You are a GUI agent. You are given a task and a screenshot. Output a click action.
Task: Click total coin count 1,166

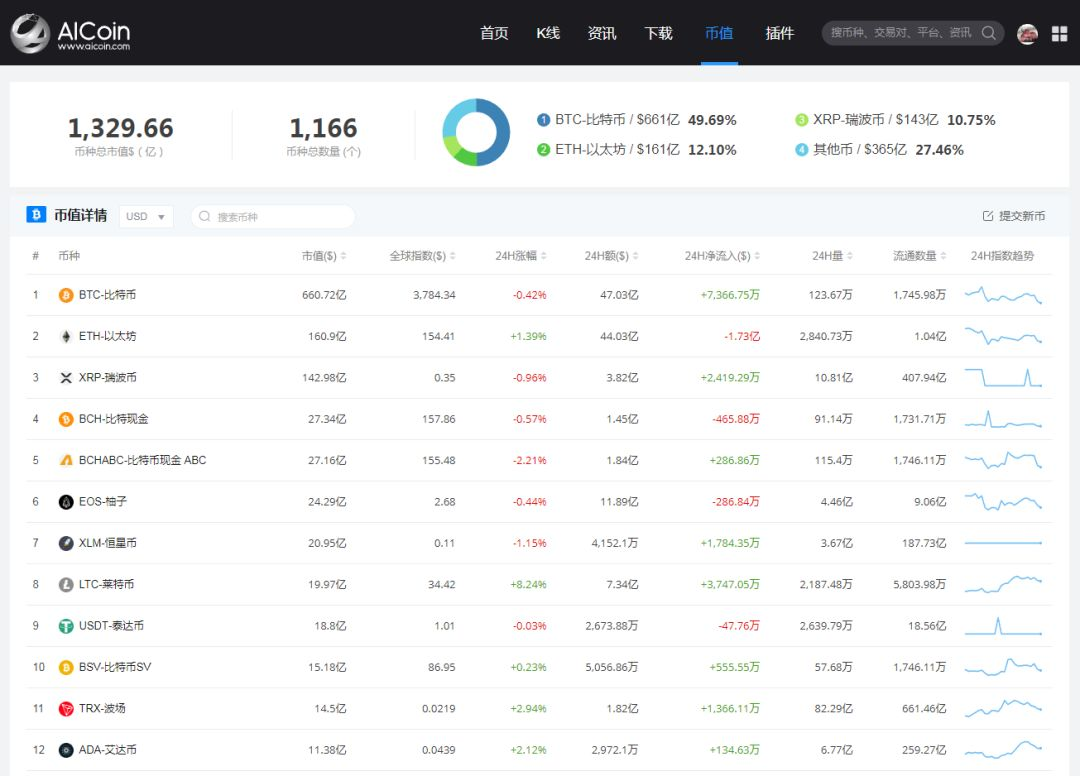pyautogui.click(x=323, y=128)
